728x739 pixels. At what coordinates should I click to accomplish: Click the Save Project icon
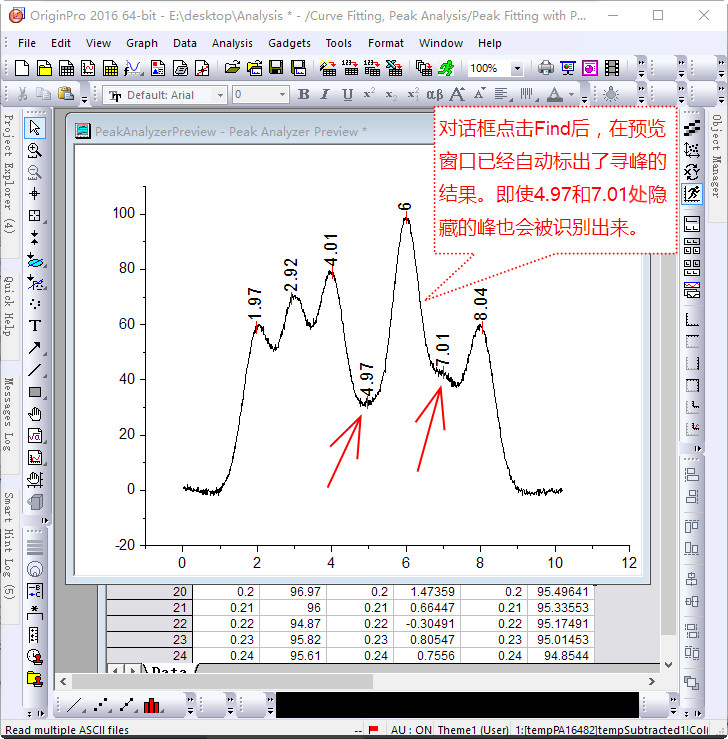(275, 68)
